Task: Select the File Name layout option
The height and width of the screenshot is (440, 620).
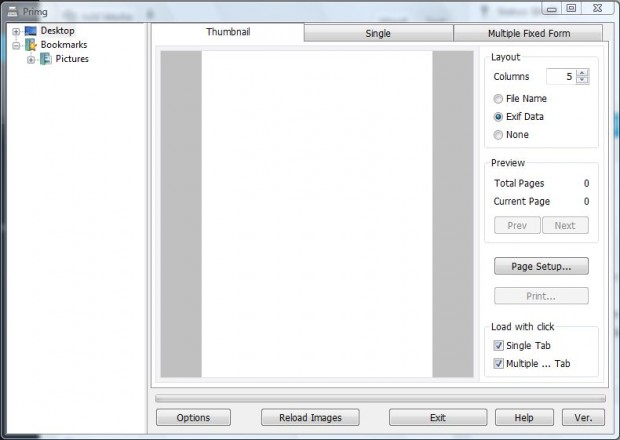Action: tap(498, 99)
